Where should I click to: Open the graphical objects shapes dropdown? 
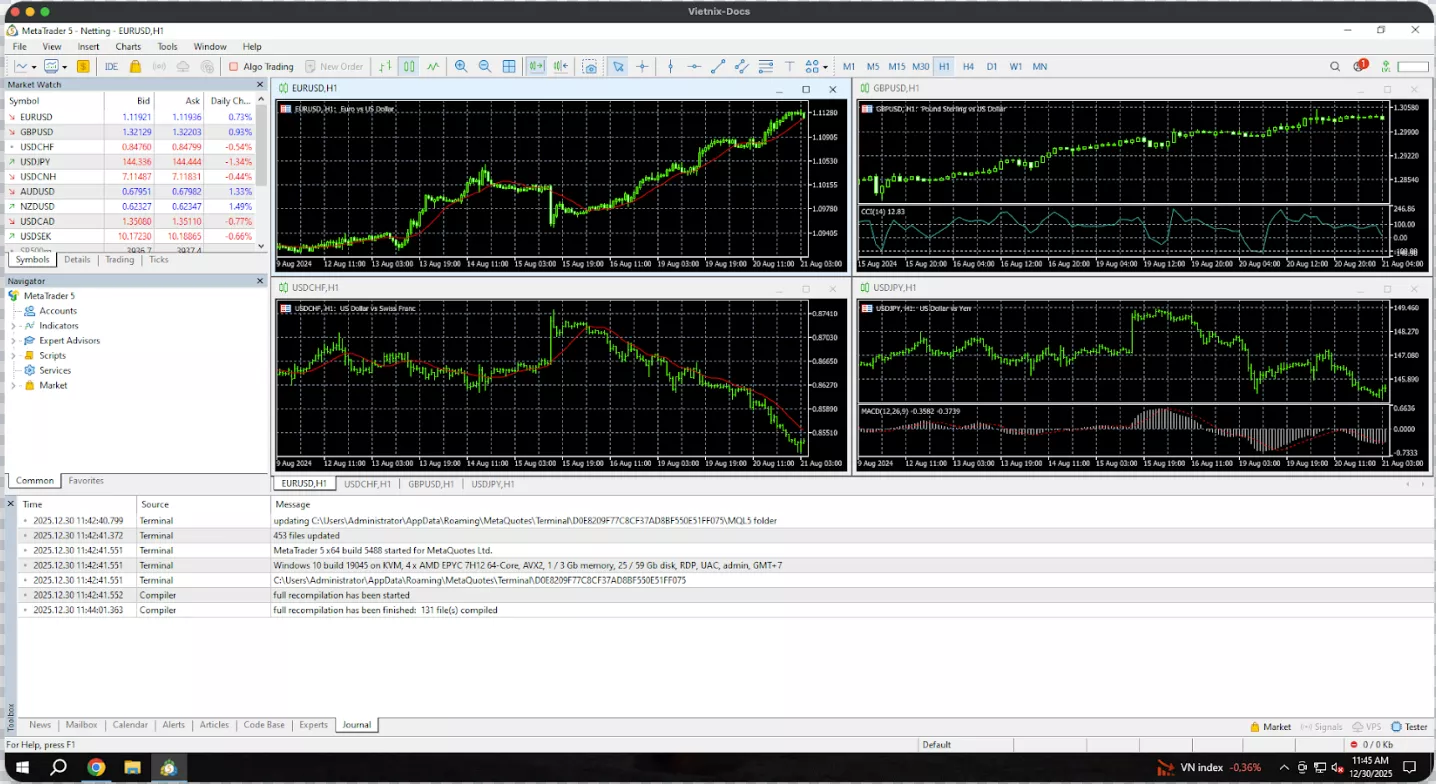tap(816, 67)
